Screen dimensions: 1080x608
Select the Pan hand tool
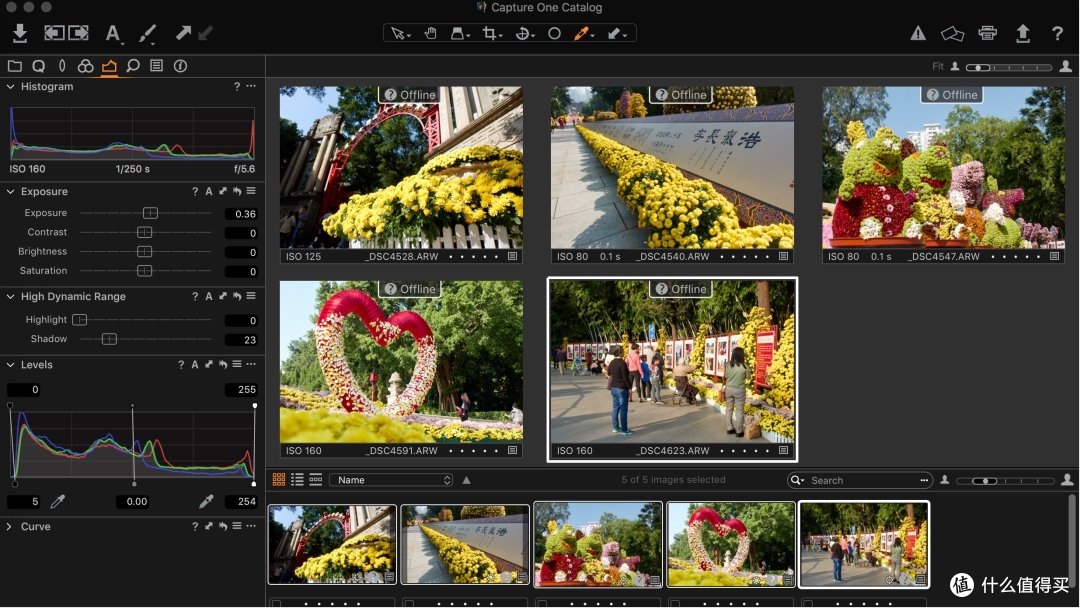click(430, 33)
